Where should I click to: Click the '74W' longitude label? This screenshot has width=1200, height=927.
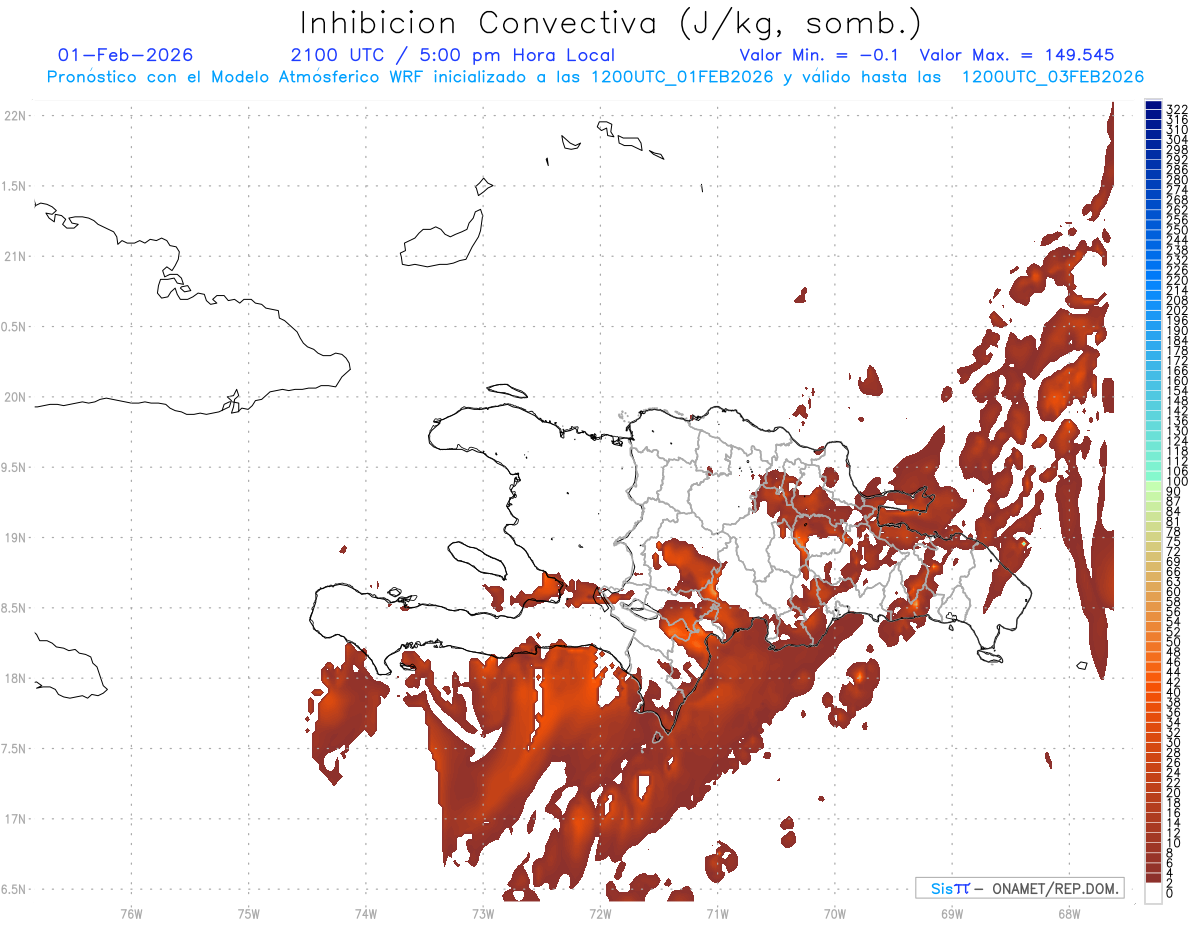(x=365, y=912)
